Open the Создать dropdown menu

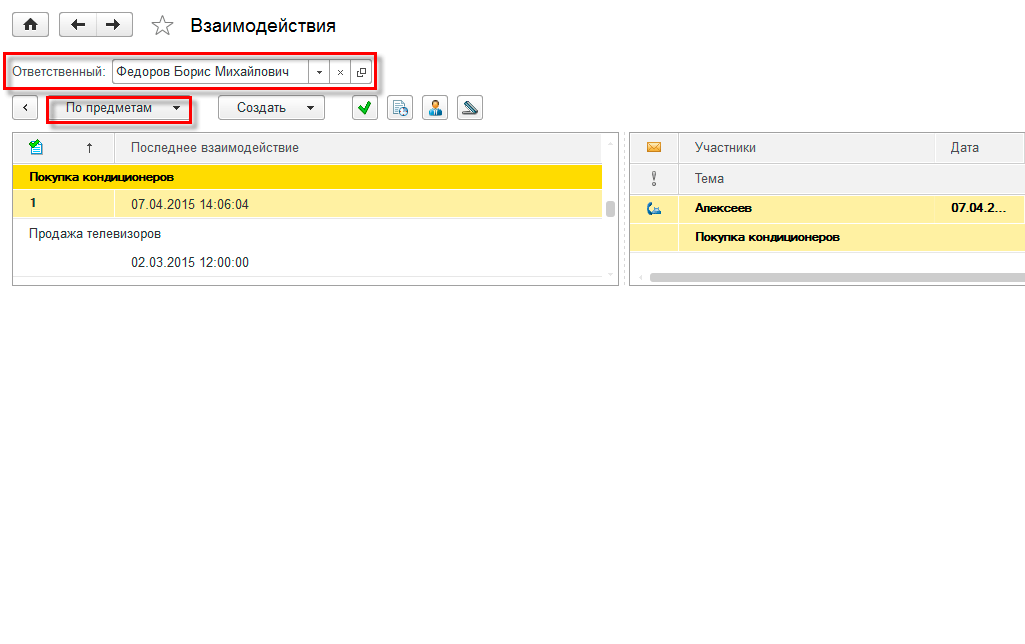pyautogui.click(x=271, y=108)
